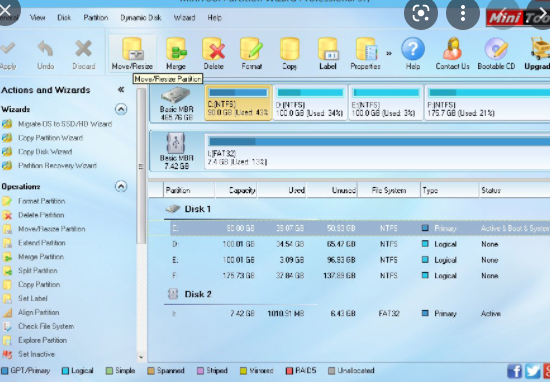Image resolution: width=550 pixels, height=382 pixels.
Task: Choose Split Partition operation
Action: coord(29,270)
